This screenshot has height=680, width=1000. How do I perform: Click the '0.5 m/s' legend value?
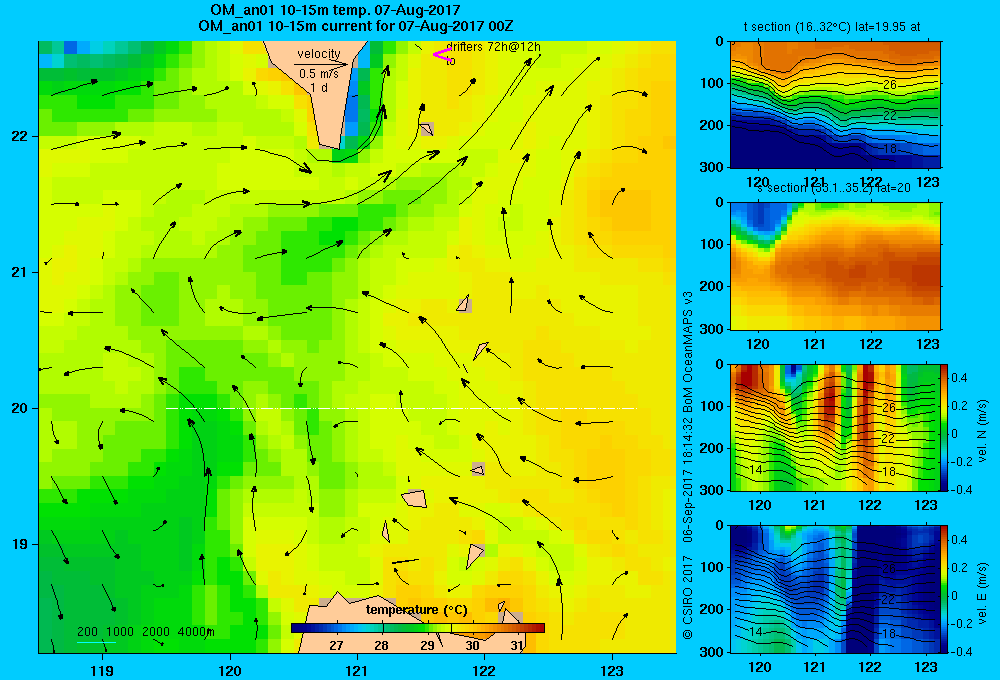pos(319,74)
